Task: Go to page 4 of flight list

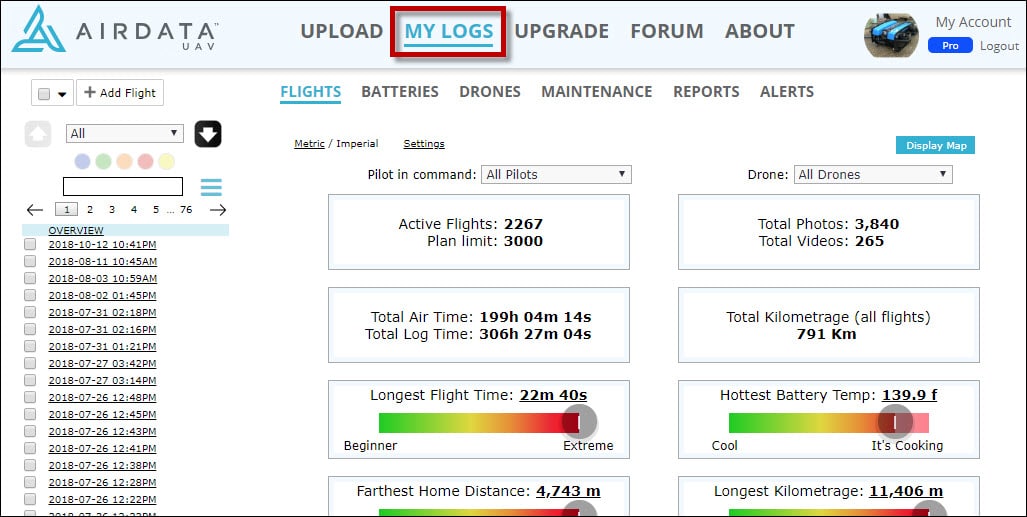Action: coord(134,210)
